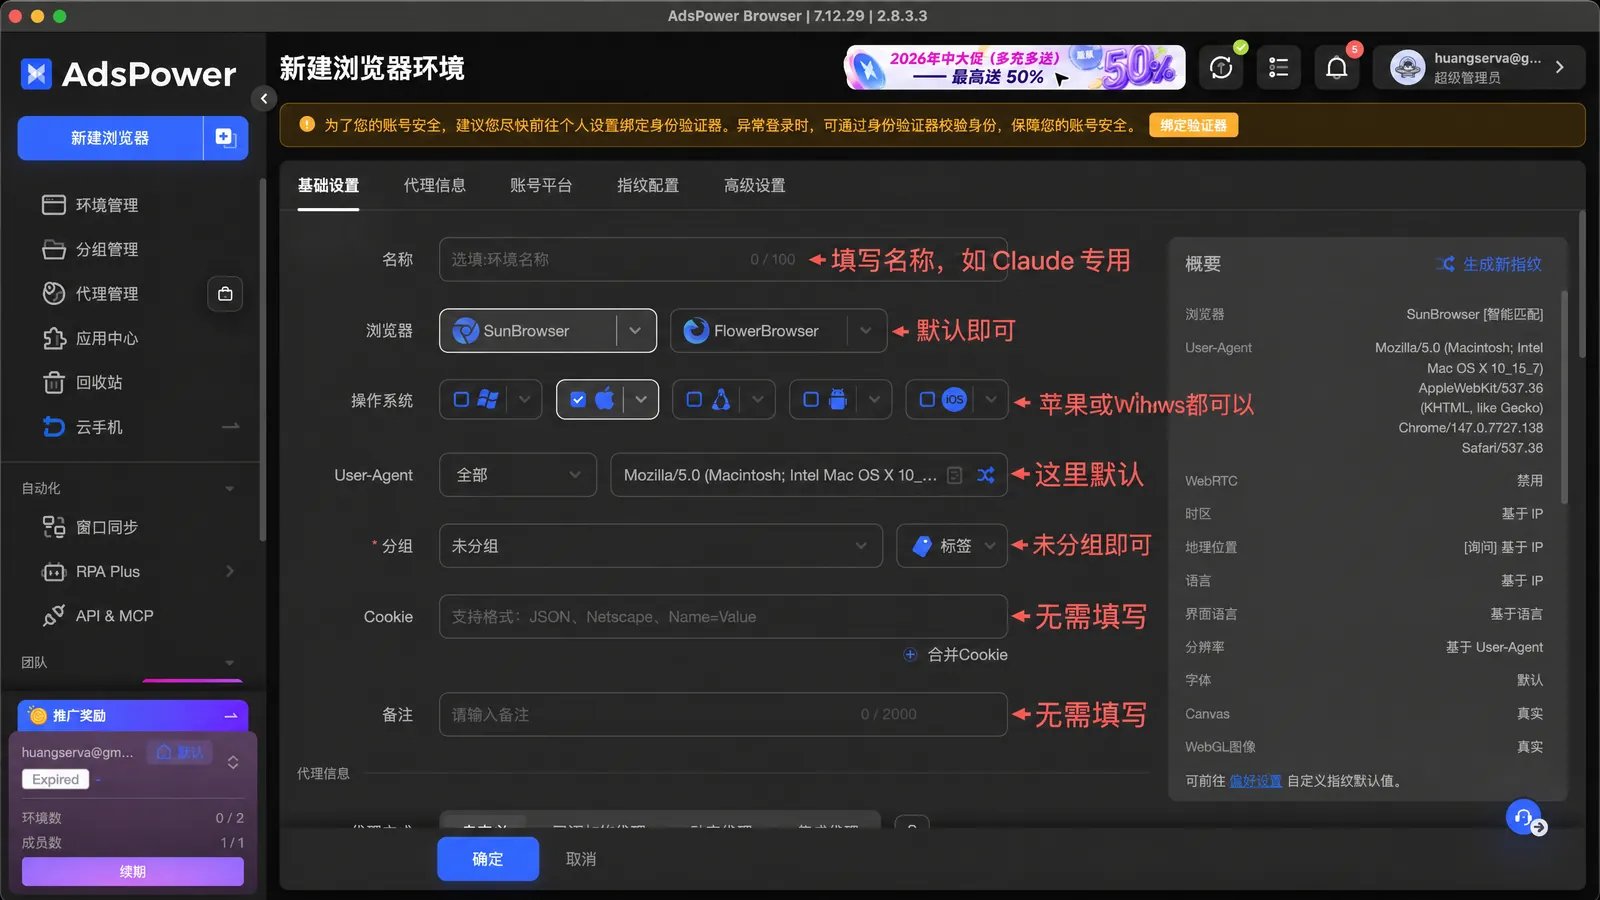Click 合并Cookie plus link
The image size is (1600, 900).
coord(956,655)
